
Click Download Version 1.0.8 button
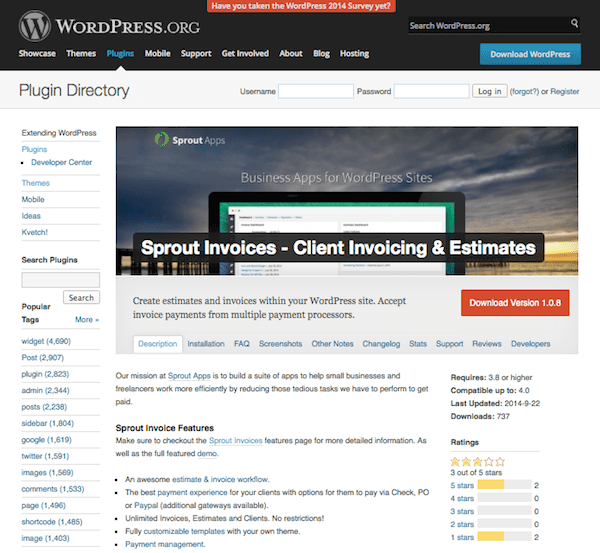pos(515,303)
